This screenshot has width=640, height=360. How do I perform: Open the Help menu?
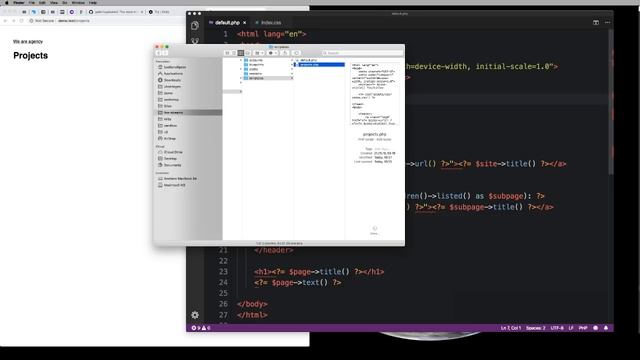point(93,2)
